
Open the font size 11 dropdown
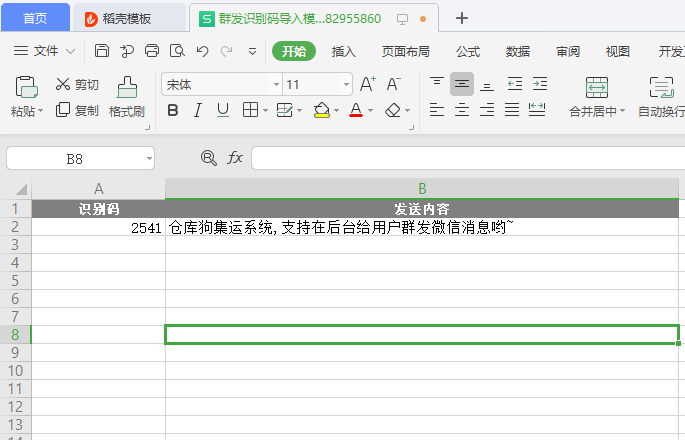pyautogui.click(x=346, y=84)
